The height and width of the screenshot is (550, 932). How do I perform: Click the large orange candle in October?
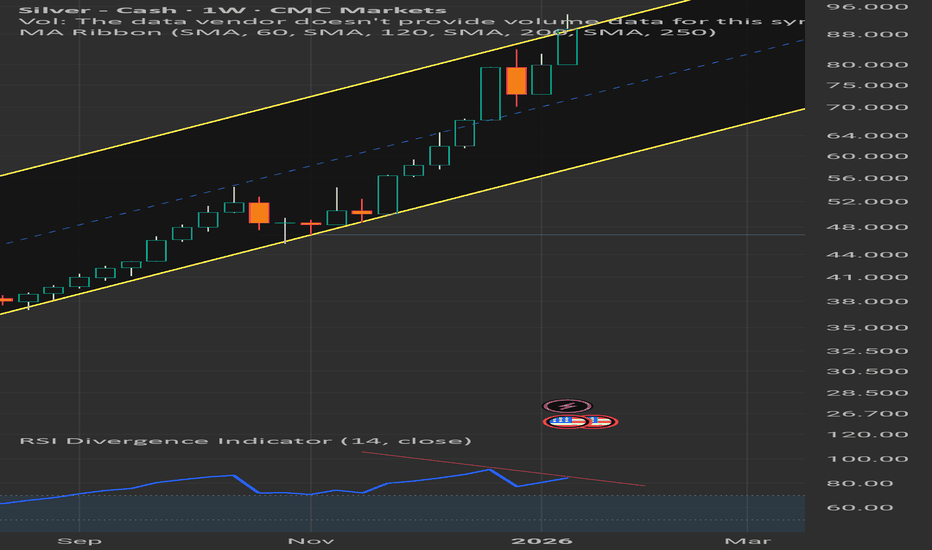(x=259, y=213)
